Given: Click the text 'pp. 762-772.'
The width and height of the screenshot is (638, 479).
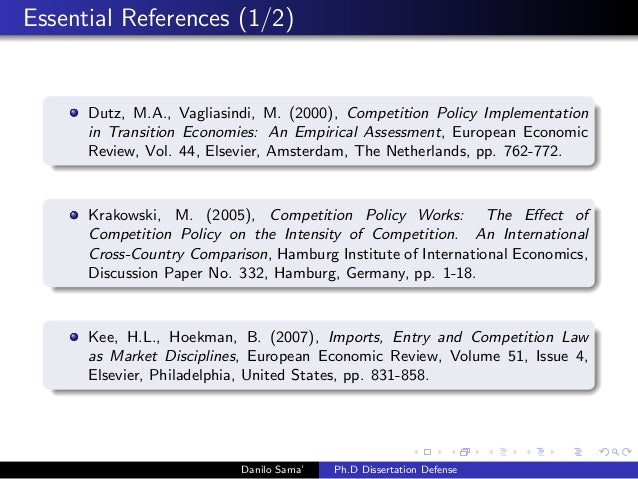Looking at the screenshot, I should (x=519, y=151).
